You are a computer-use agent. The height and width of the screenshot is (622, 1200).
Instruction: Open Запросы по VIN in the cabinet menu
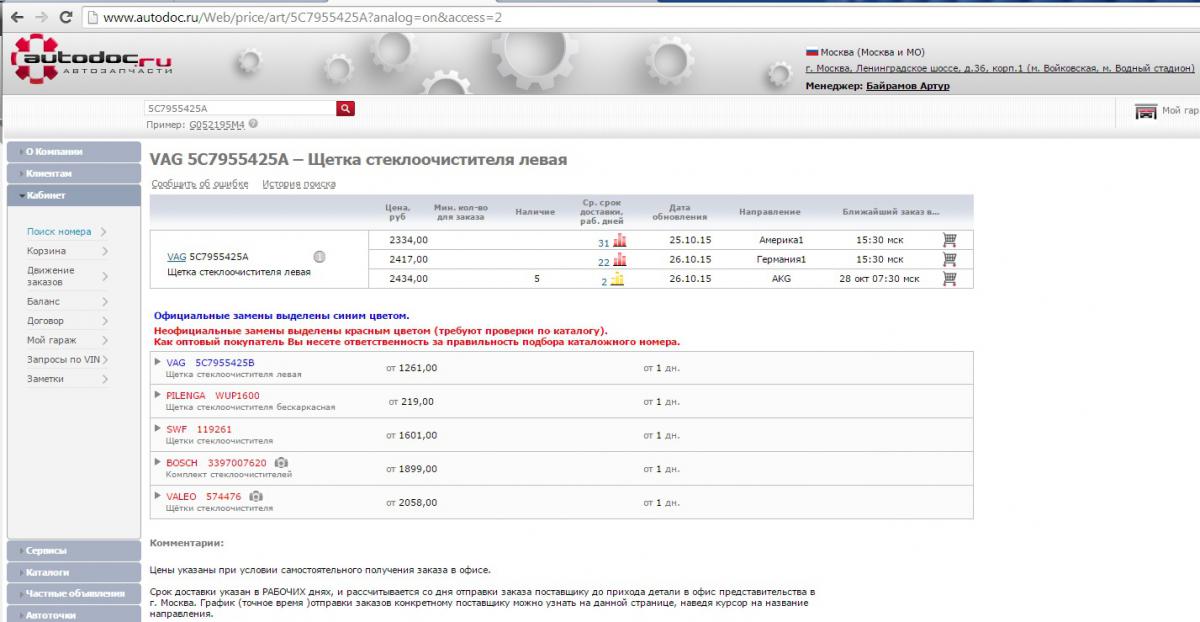point(63,359)
